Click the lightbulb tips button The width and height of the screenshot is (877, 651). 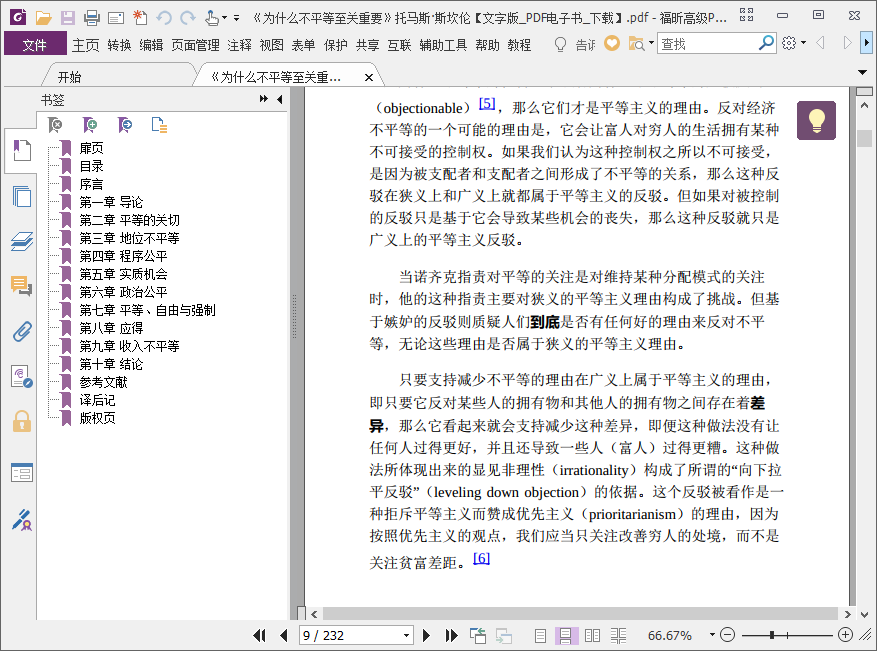[x=816, y=120]
